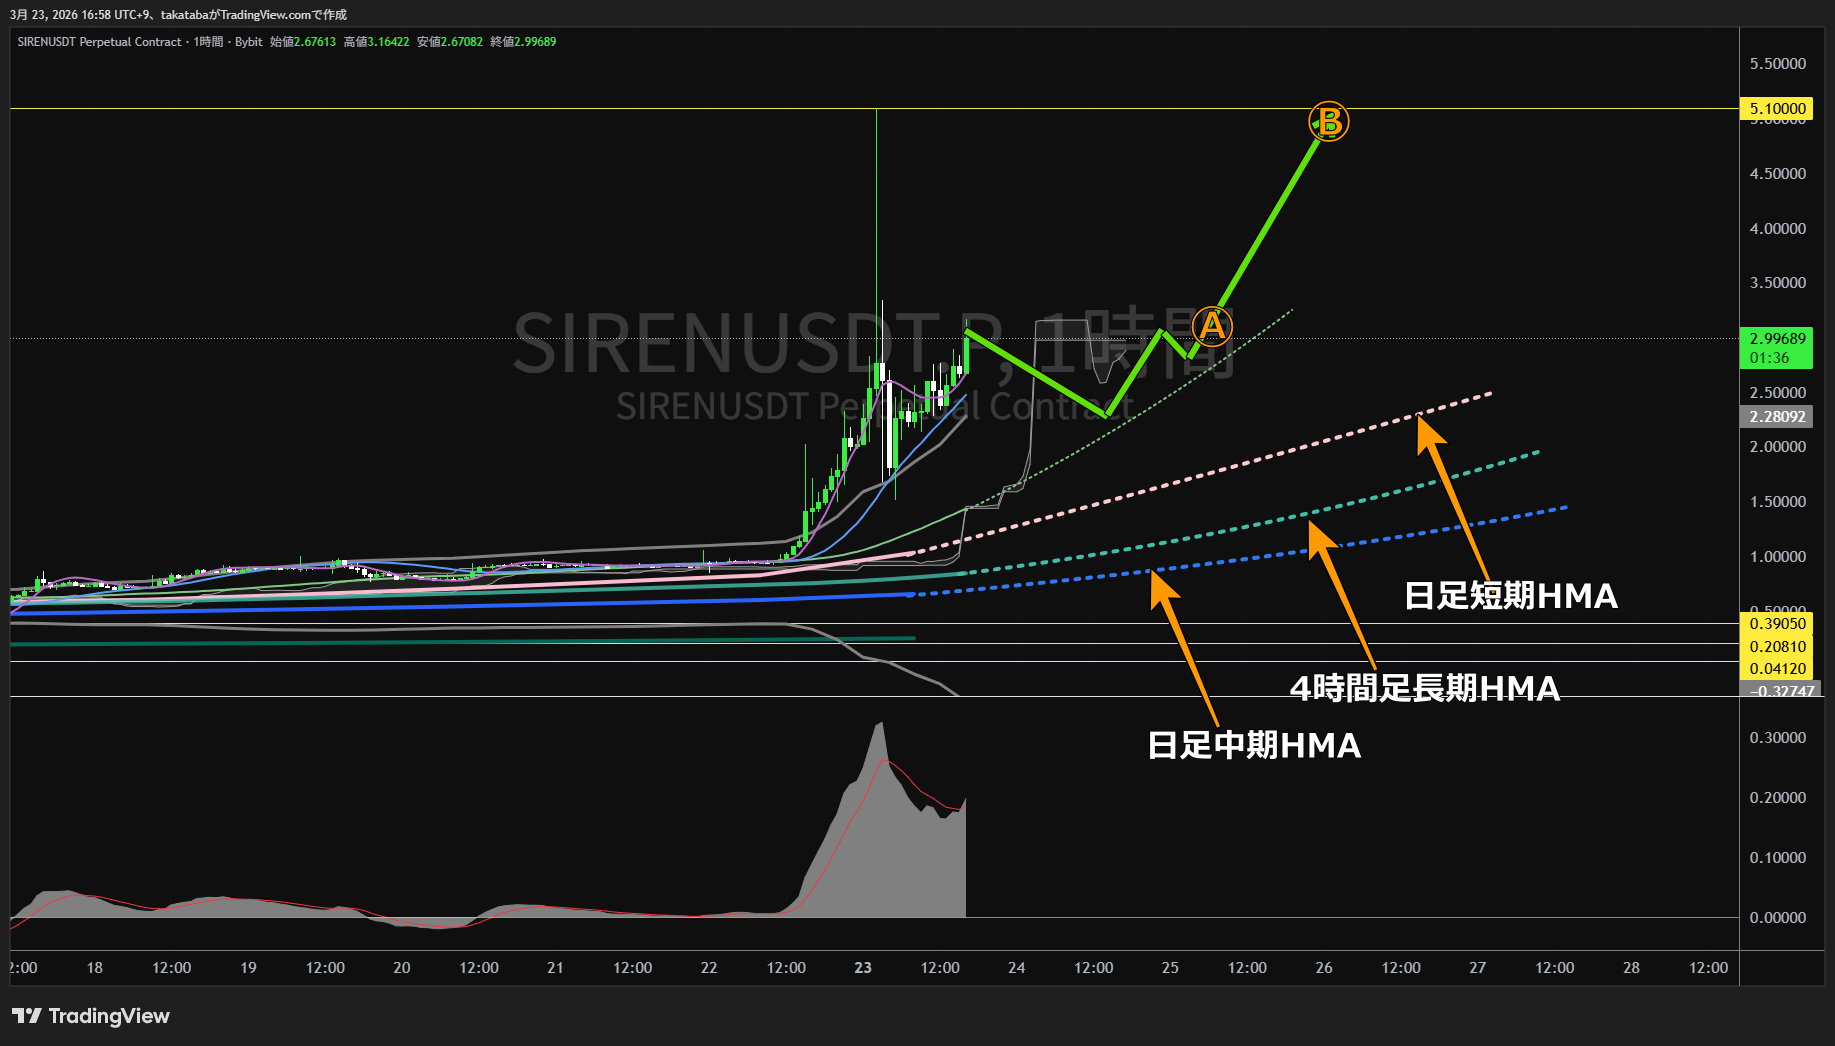
Task: Click date 18 on the time axis
Action: pyautogui.click(x=95, y=968)
